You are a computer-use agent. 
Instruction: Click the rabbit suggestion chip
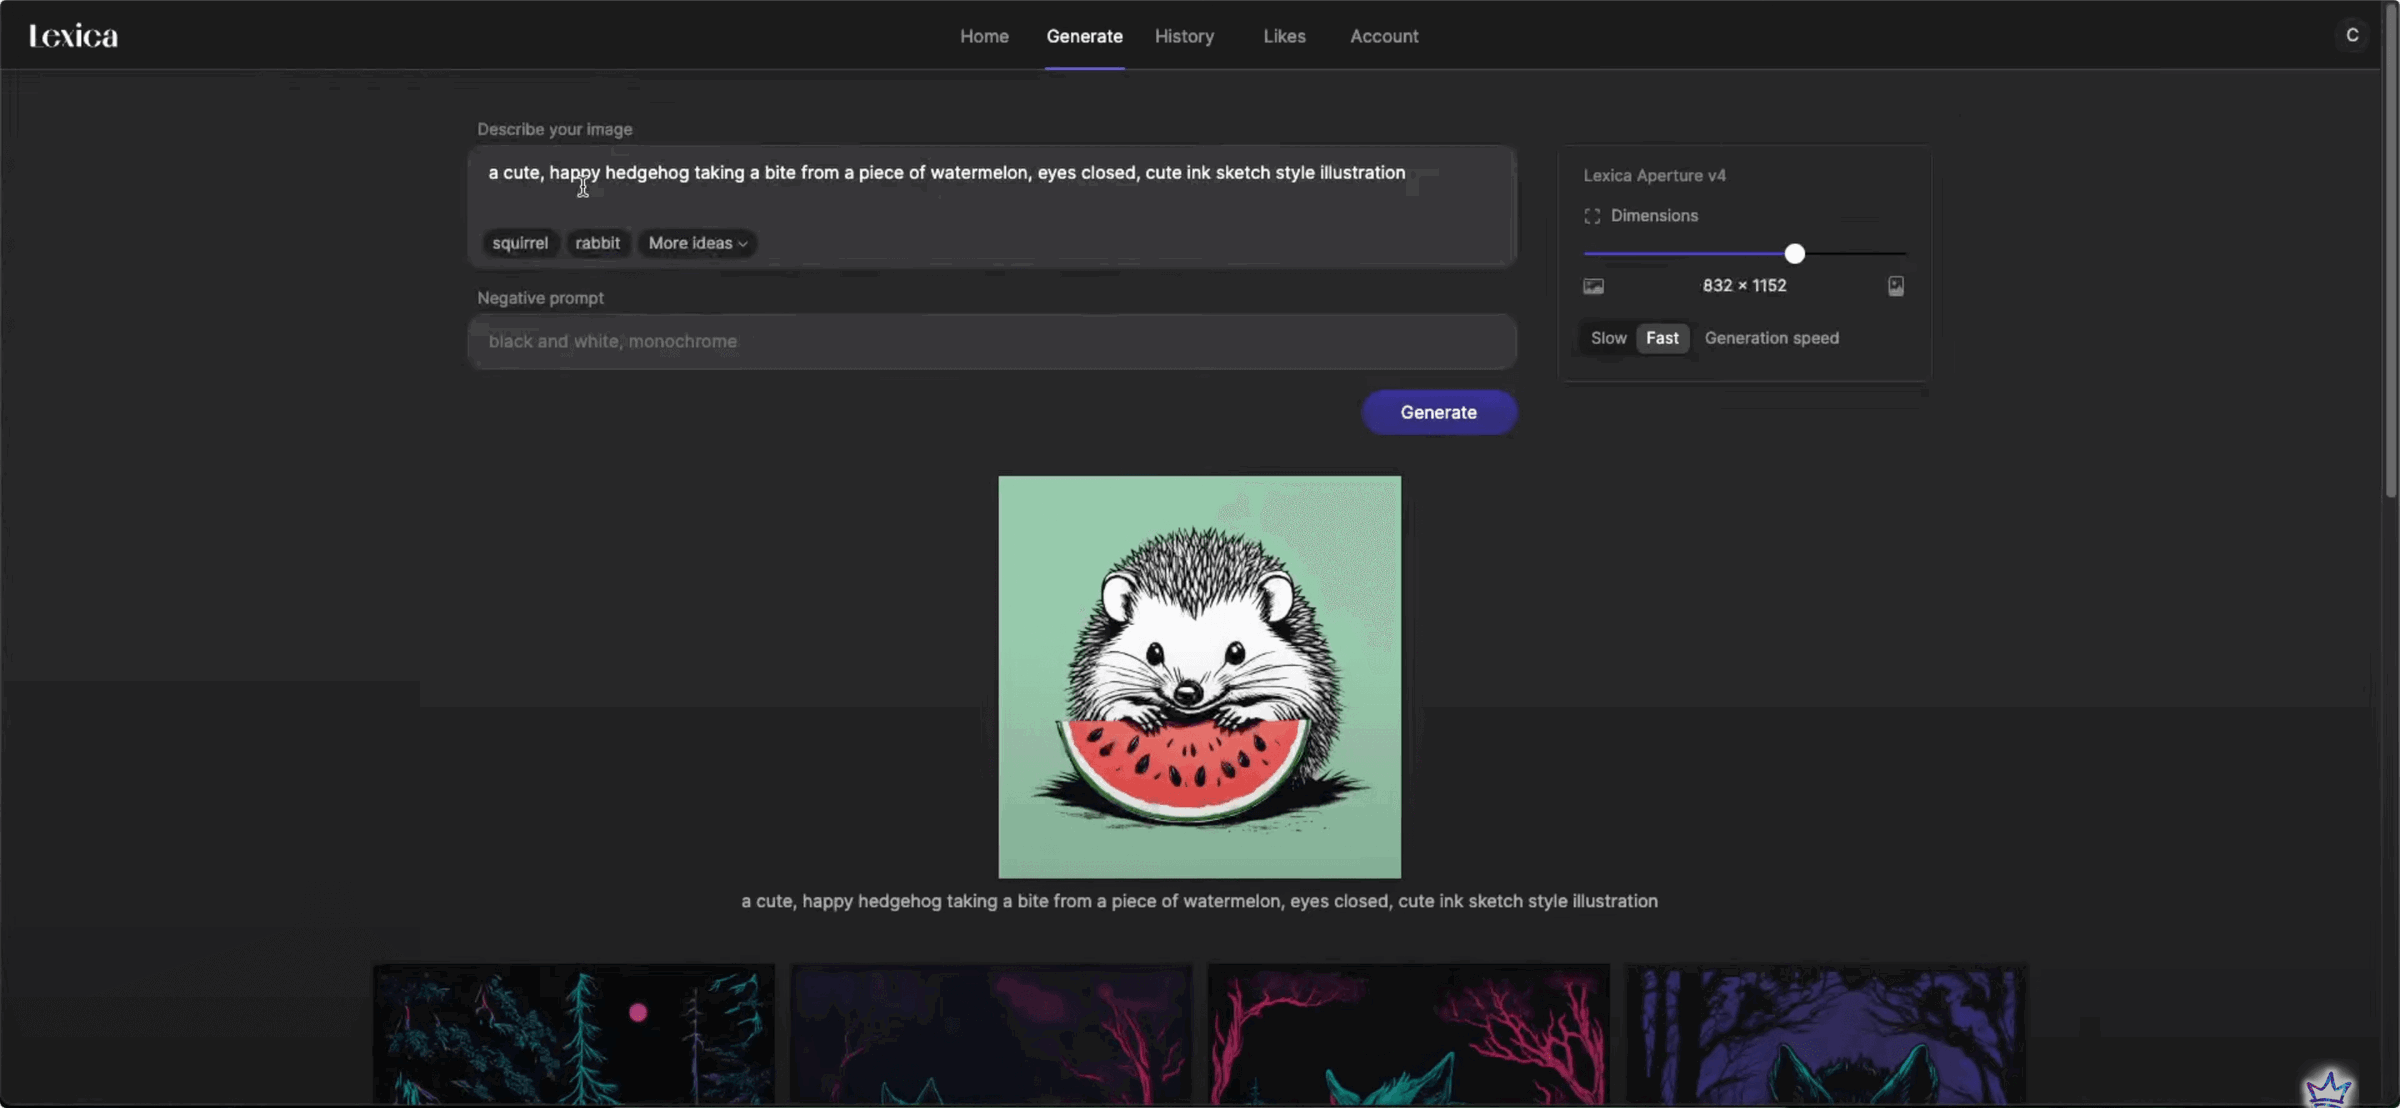597,243
